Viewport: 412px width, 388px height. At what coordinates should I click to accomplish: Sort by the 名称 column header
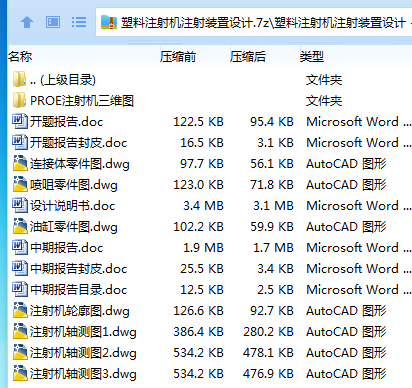click(20, 57)
